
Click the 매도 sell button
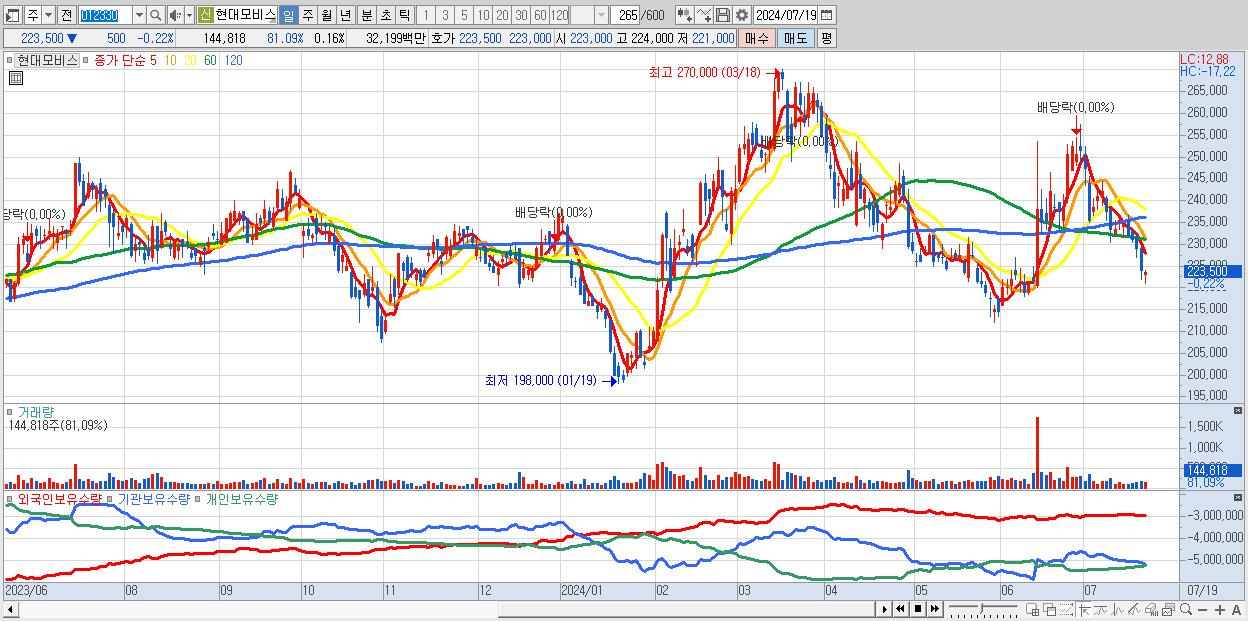(794, 38)
